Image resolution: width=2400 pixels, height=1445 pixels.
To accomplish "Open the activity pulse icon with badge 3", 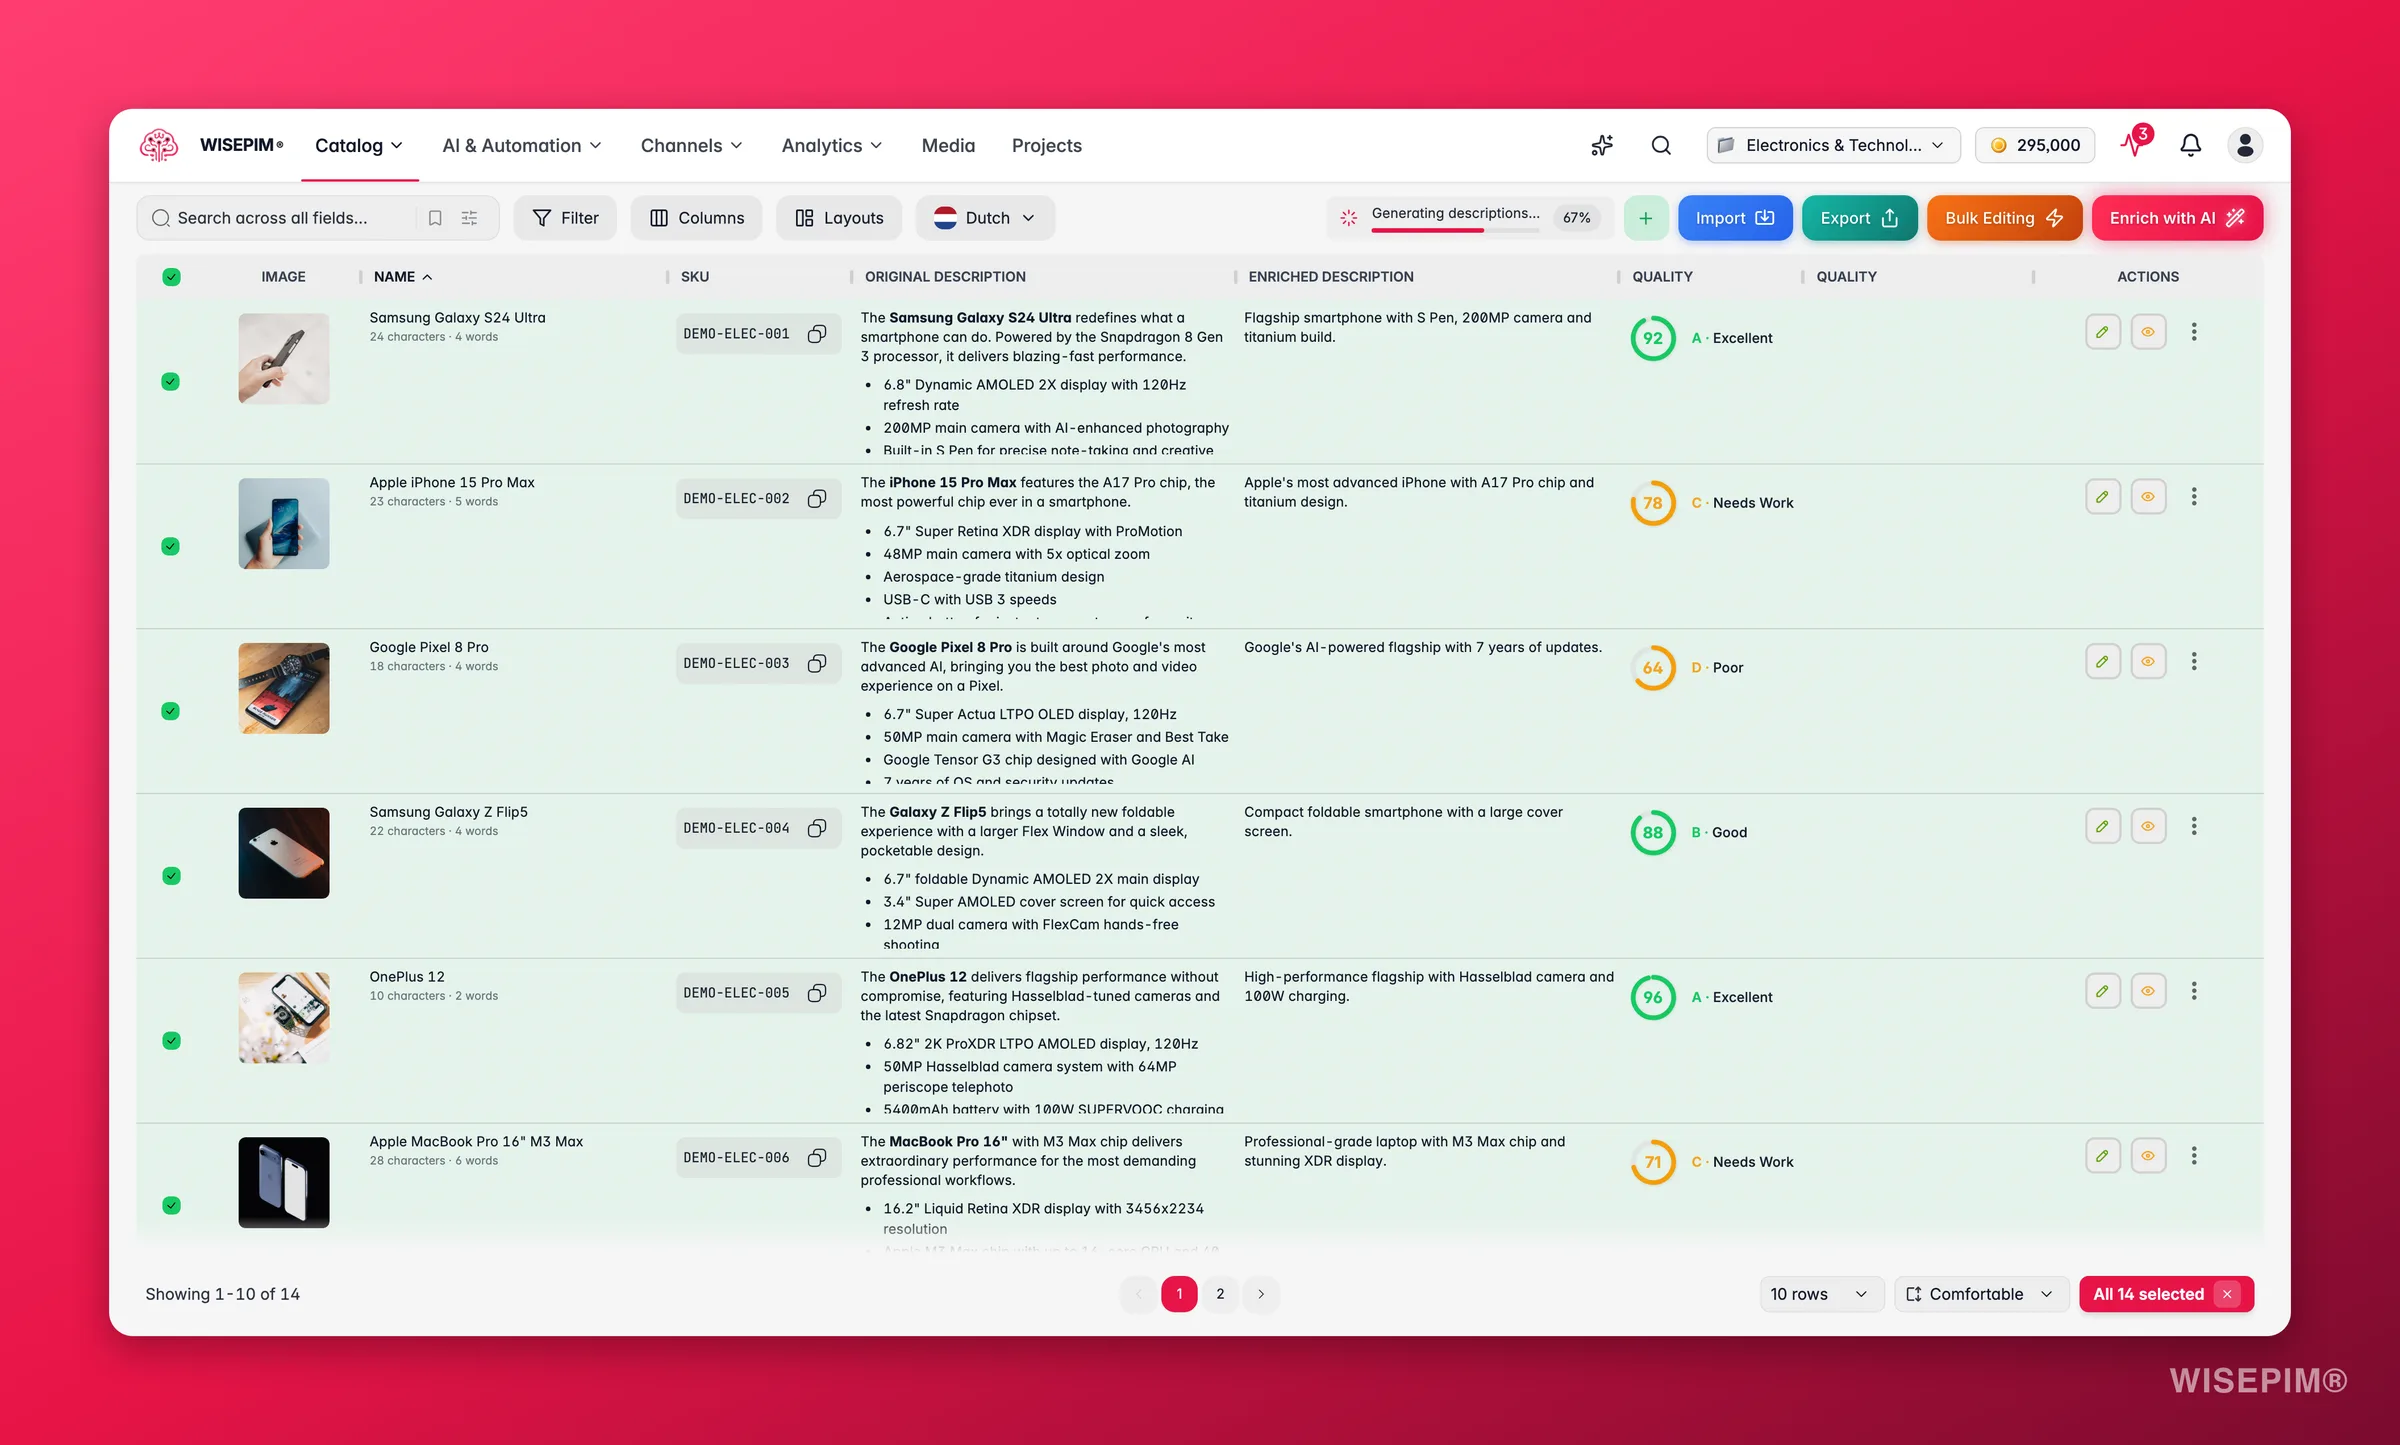I will tap(2135, 144).
